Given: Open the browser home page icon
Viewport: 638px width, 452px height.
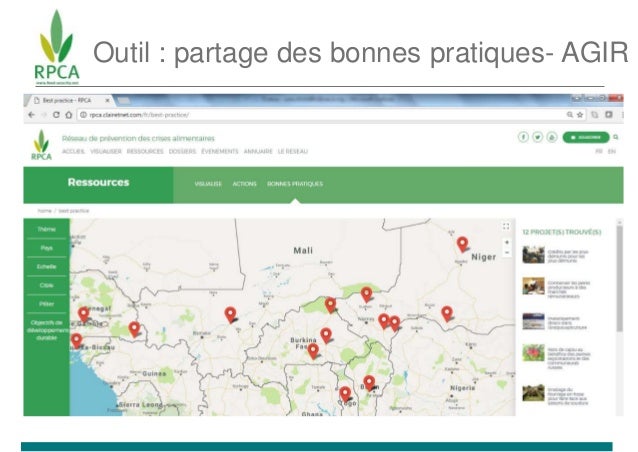Looking at the screenshot, I should (69, 115).
